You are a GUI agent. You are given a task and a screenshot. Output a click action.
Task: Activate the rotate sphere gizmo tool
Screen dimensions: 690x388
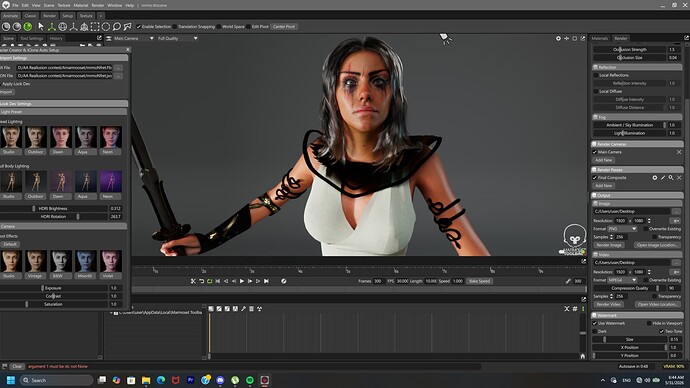pyautogui.click(x=62, y=26)
